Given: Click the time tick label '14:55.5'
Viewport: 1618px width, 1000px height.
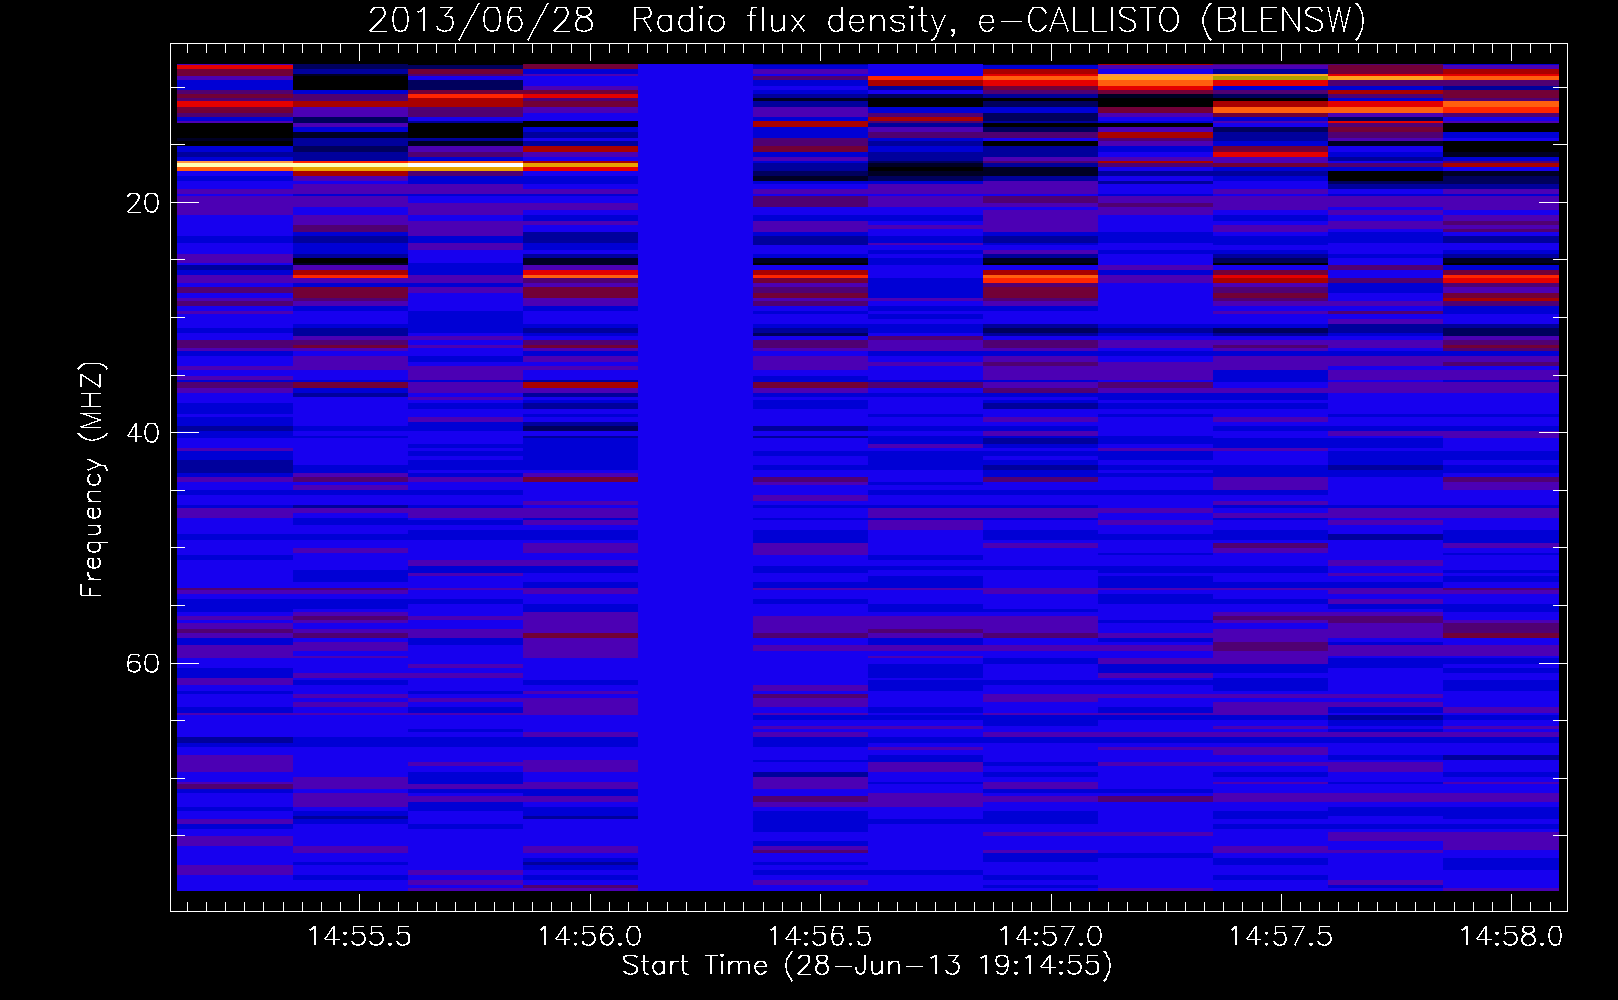Looking at the screenshot, I should click(359, 937).
